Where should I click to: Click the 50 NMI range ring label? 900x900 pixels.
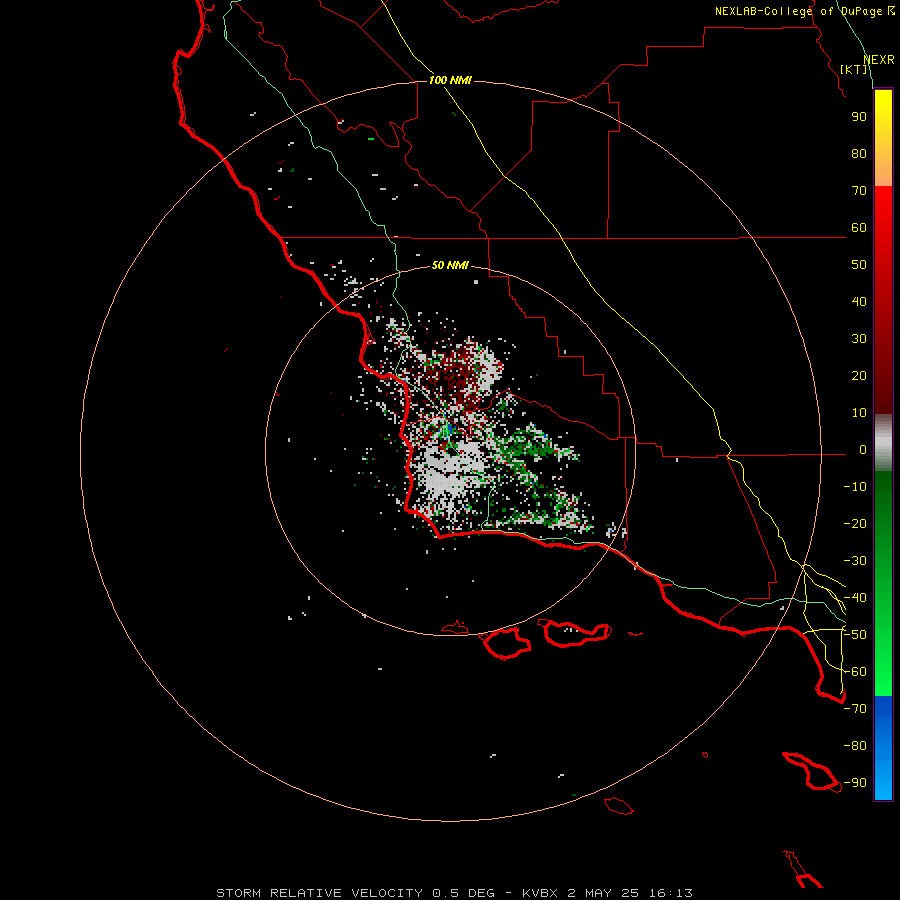point(450,265)
